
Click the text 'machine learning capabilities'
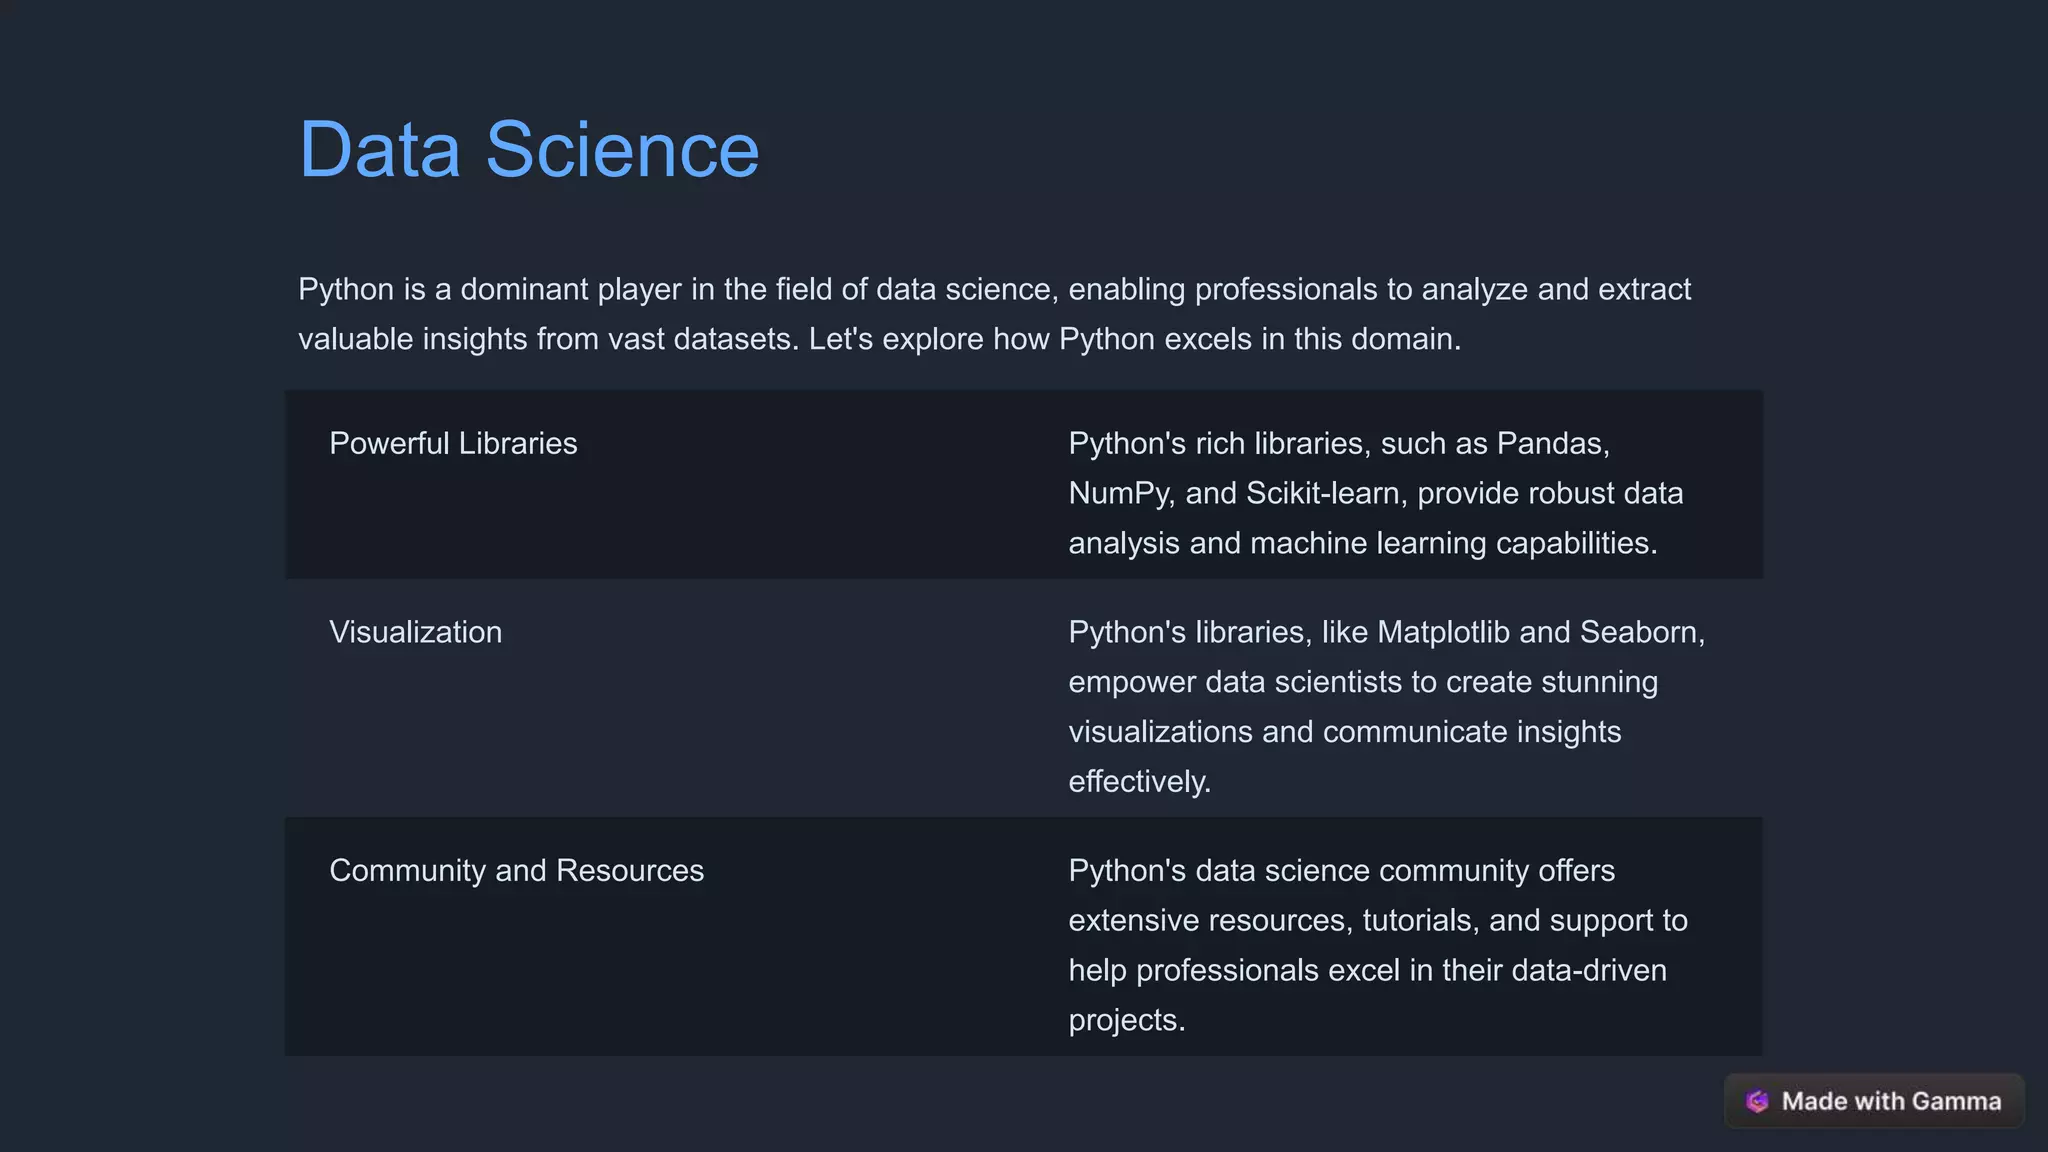point(1452,543)
